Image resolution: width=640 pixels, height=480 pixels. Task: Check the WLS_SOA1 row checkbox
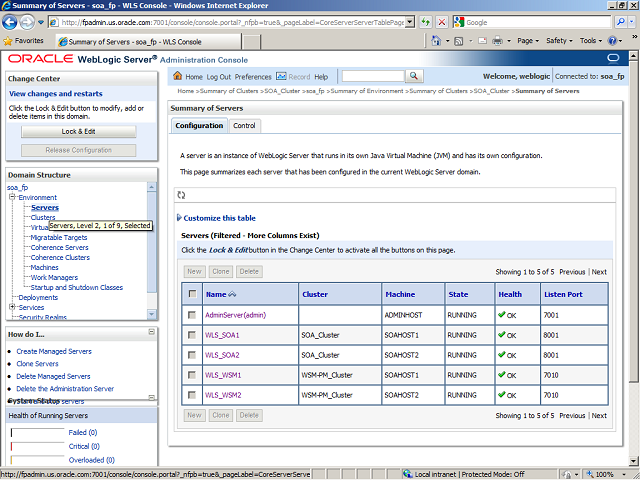[x=191, y=335]
